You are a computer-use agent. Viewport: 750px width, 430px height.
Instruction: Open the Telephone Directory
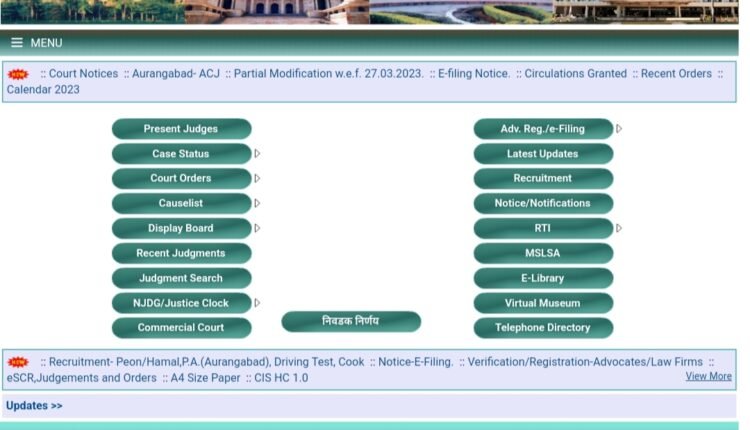[542, 328]
